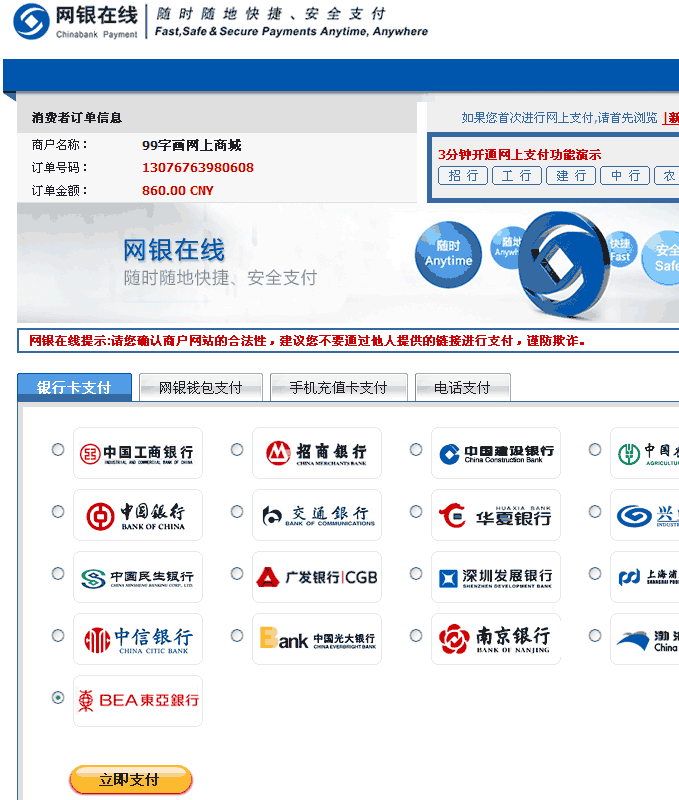The width and height of the screenshot is (679, 800).
Task: Switch to the 网银钱包支付 tab
Action: [x=200, y=388]
